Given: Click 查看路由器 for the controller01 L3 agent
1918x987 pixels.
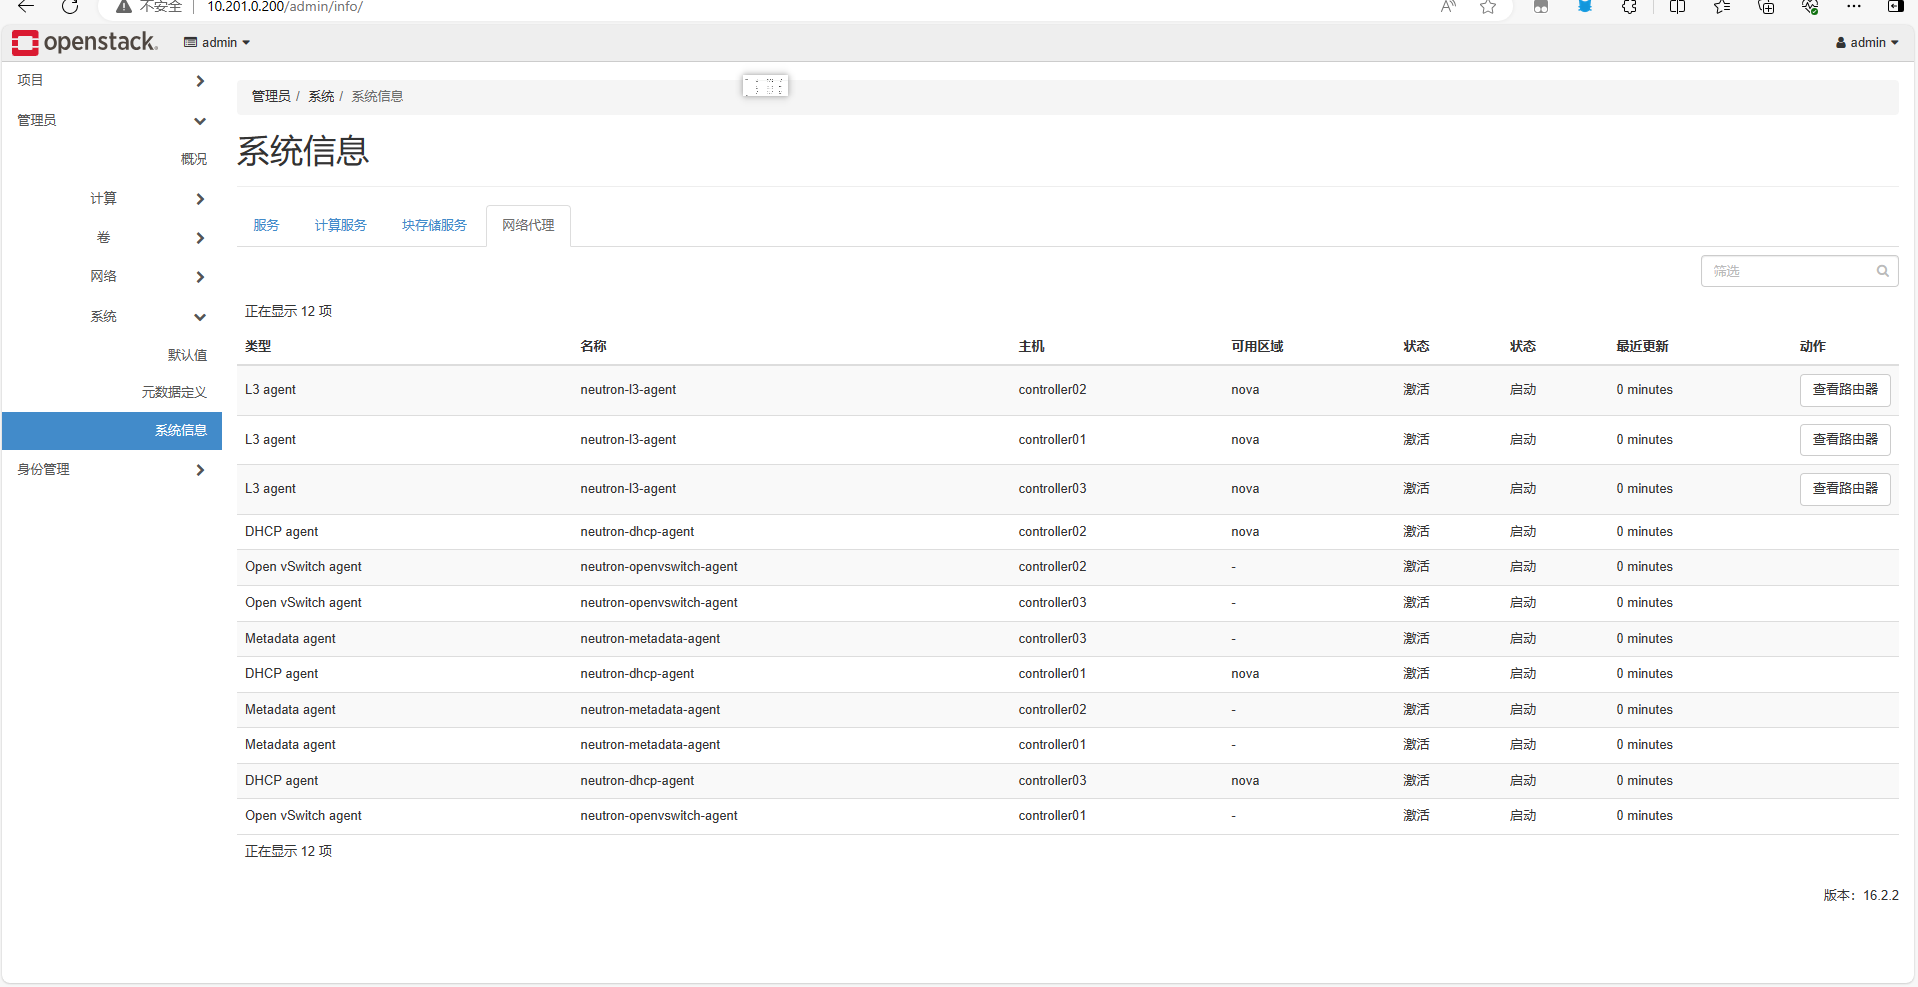Looking at the screenshot, I should pyautogui.click(x=1845, y=439).
